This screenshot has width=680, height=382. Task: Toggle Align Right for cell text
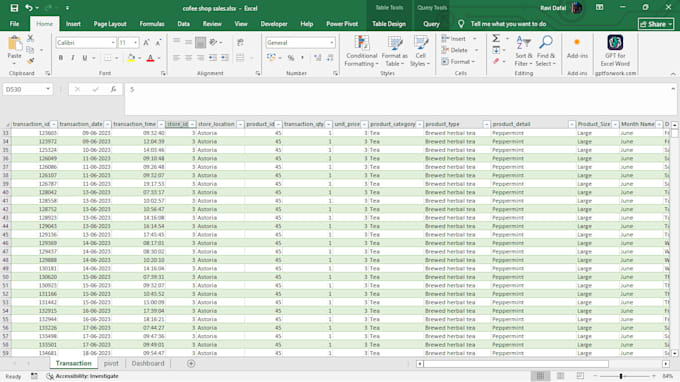200,58
